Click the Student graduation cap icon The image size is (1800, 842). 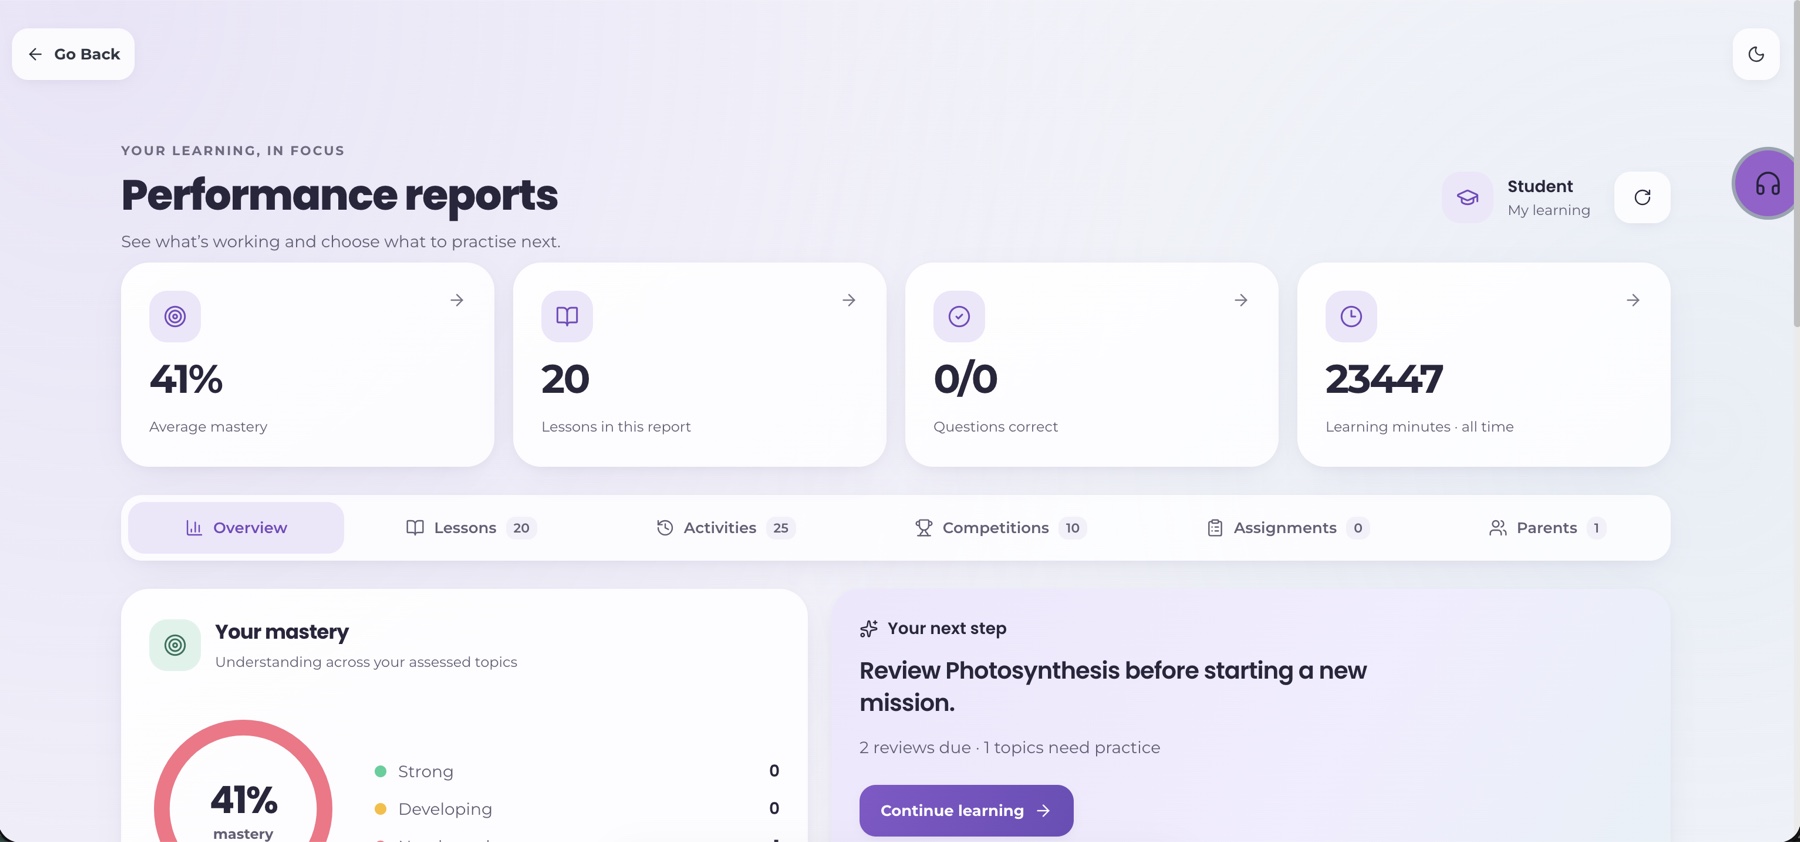[x=1467, y=197]
